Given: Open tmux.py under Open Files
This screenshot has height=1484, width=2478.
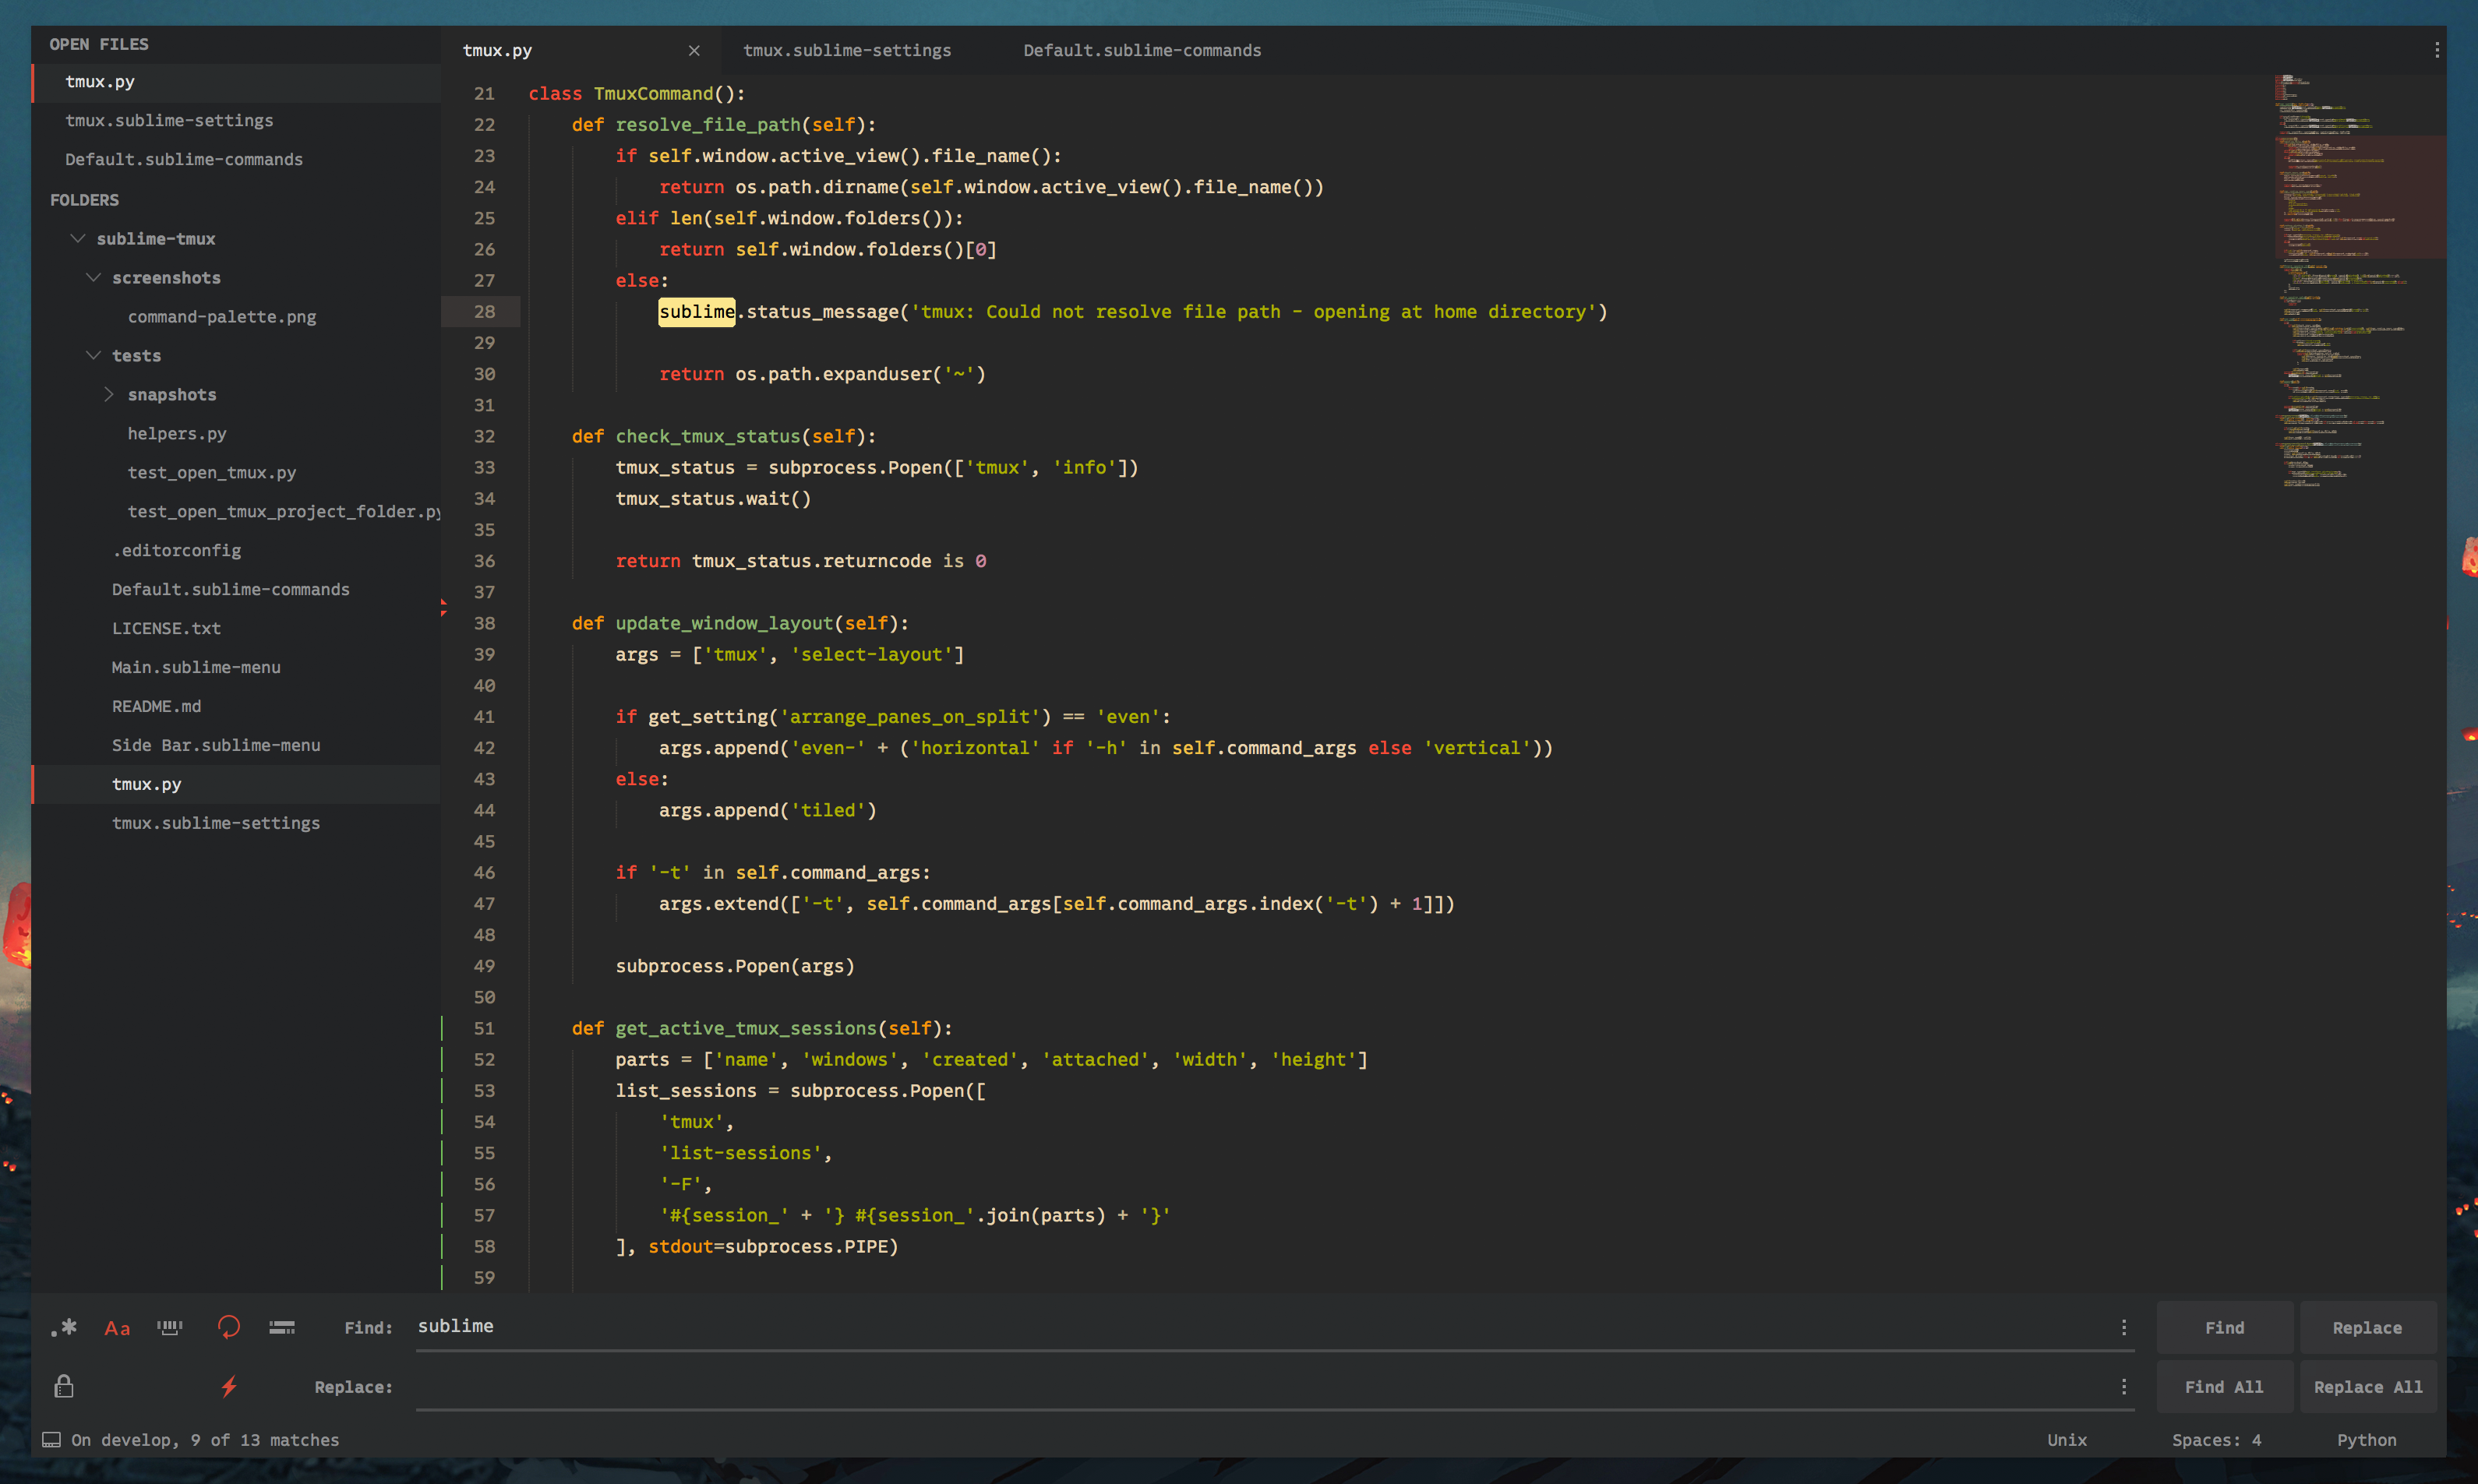Looking at the screenshot, I should (237, 82).
